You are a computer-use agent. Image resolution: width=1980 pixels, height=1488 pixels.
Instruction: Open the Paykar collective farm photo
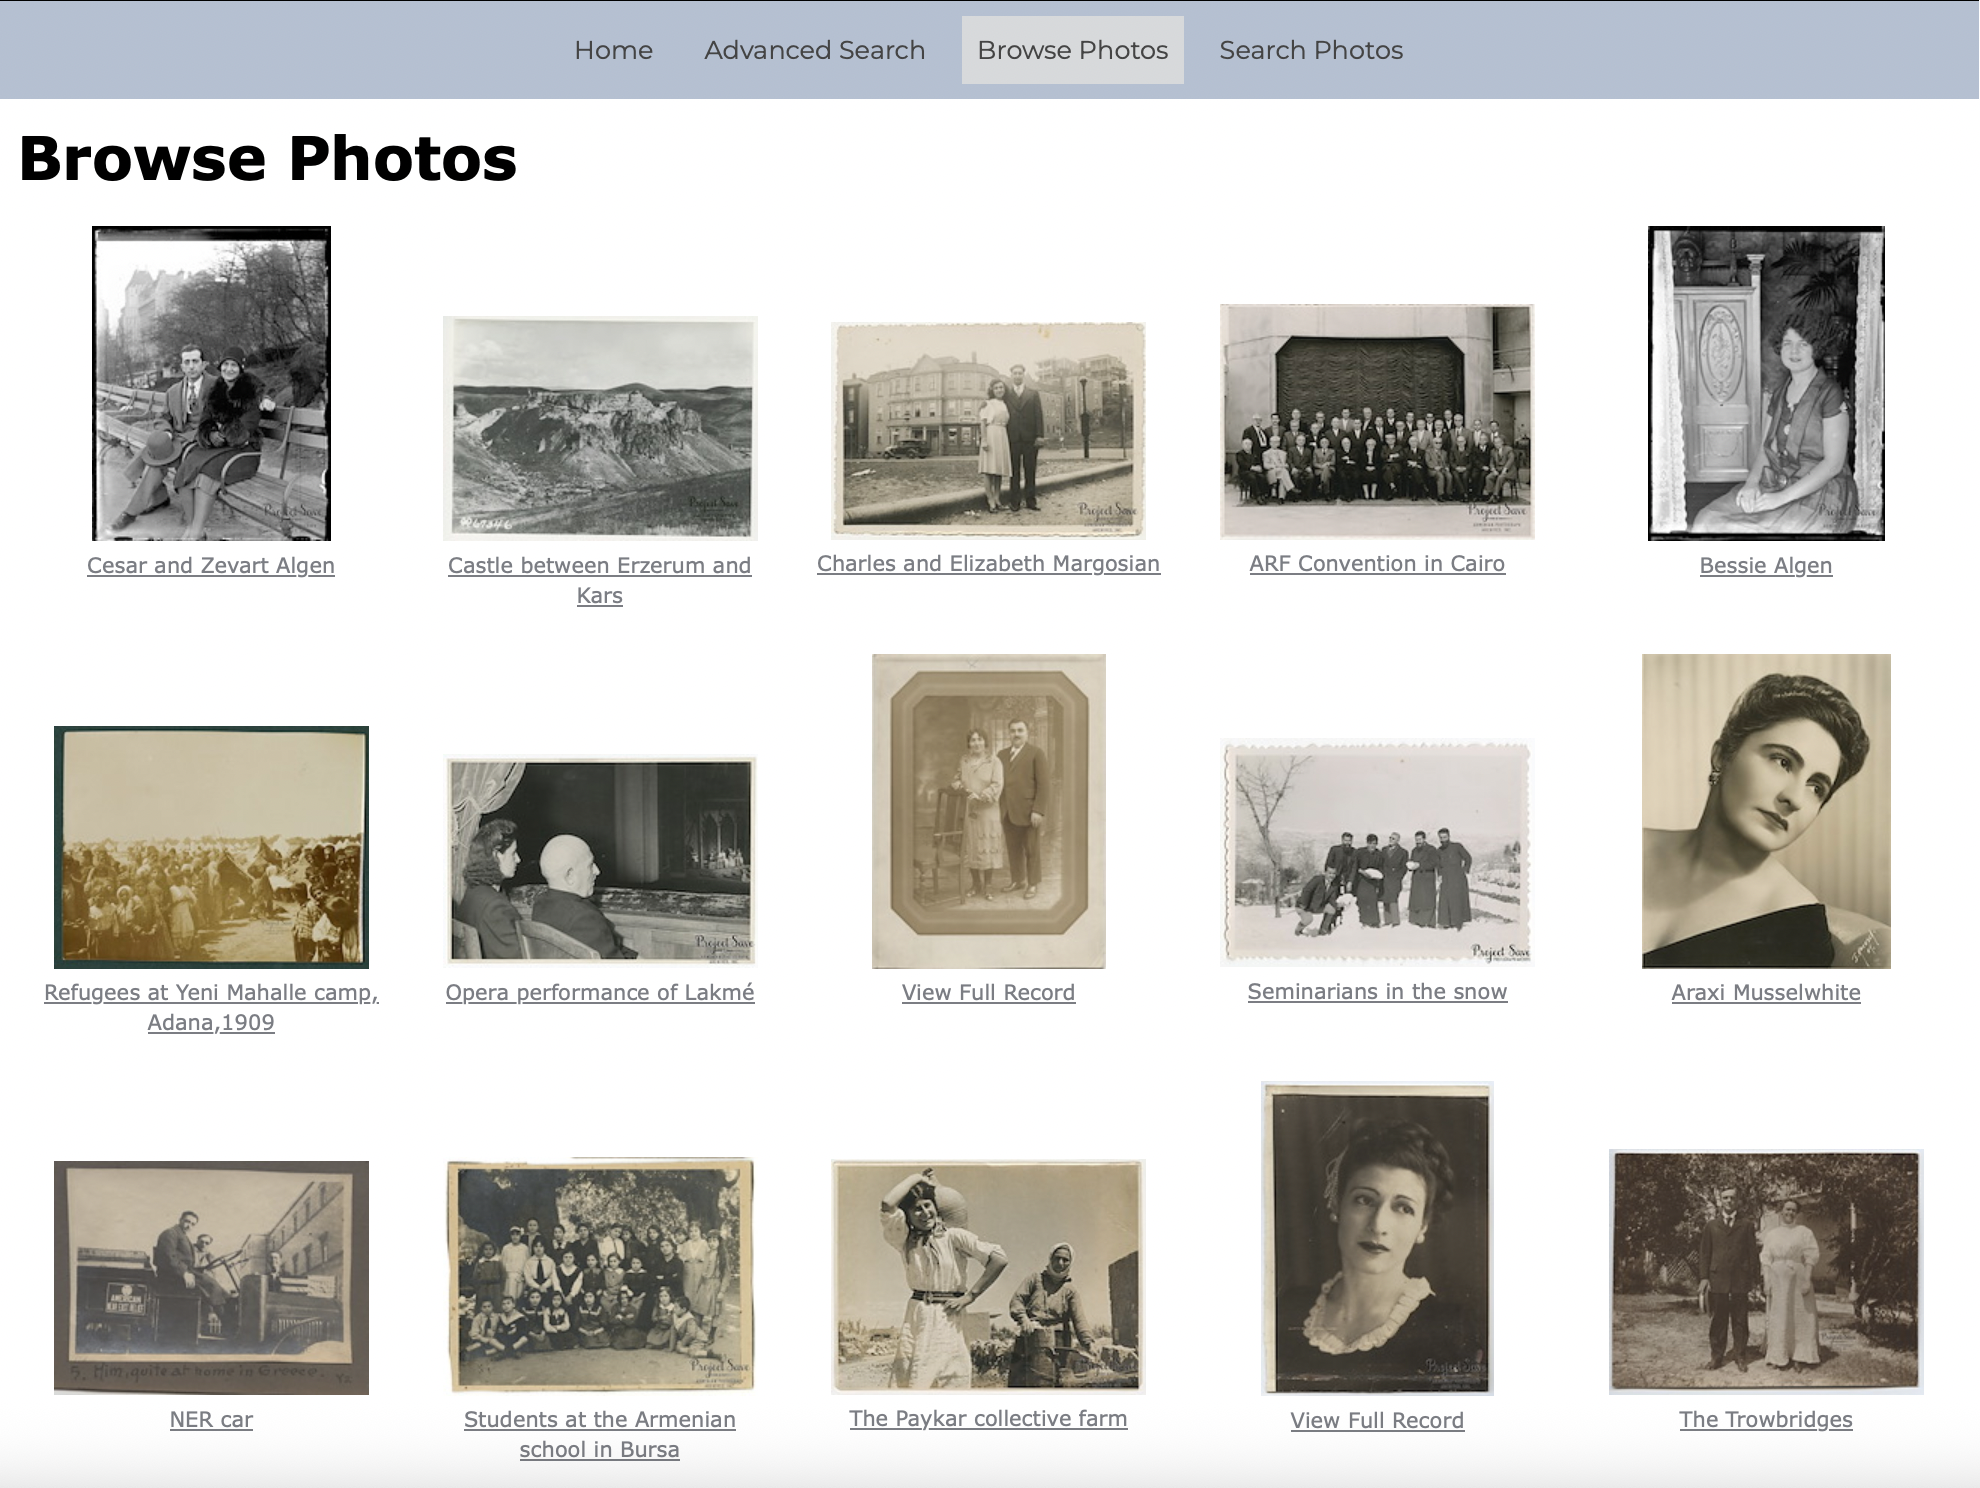click(x=988, y=1276)
